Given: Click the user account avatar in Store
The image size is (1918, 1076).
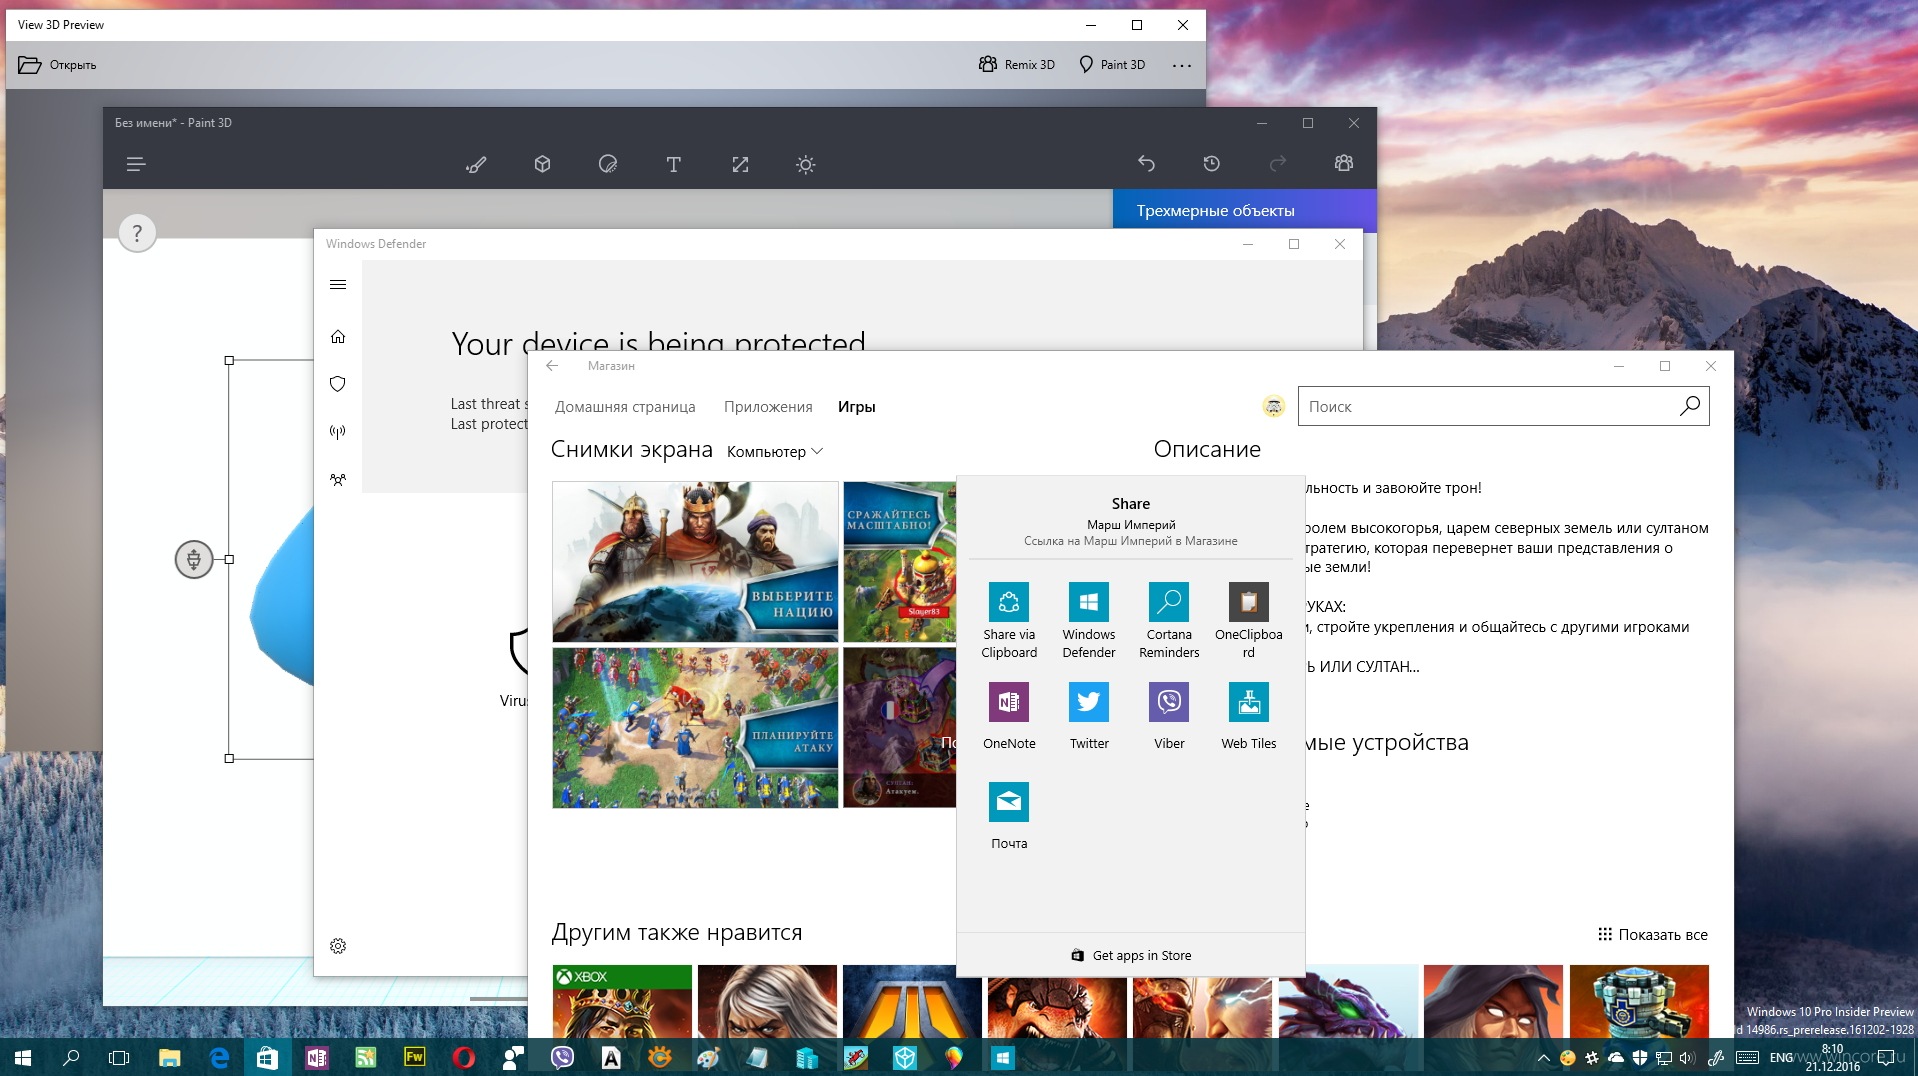Looking at the screenshot, I should click(x=1273, y=406).
